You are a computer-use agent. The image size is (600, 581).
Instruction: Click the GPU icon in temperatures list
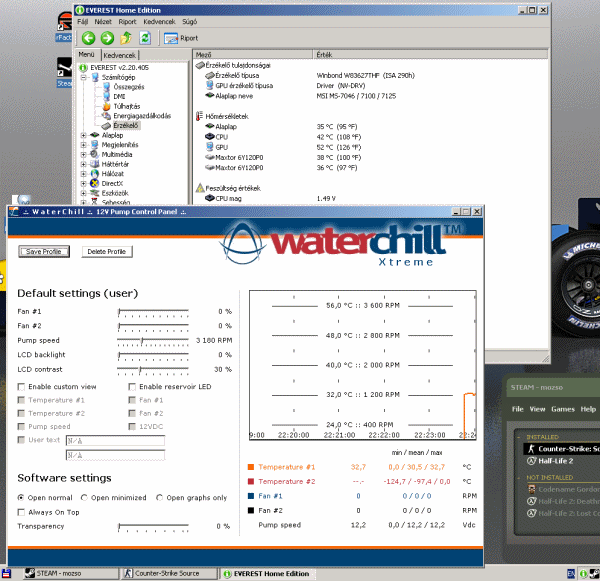pyautogui.click(x=210, y=147)
